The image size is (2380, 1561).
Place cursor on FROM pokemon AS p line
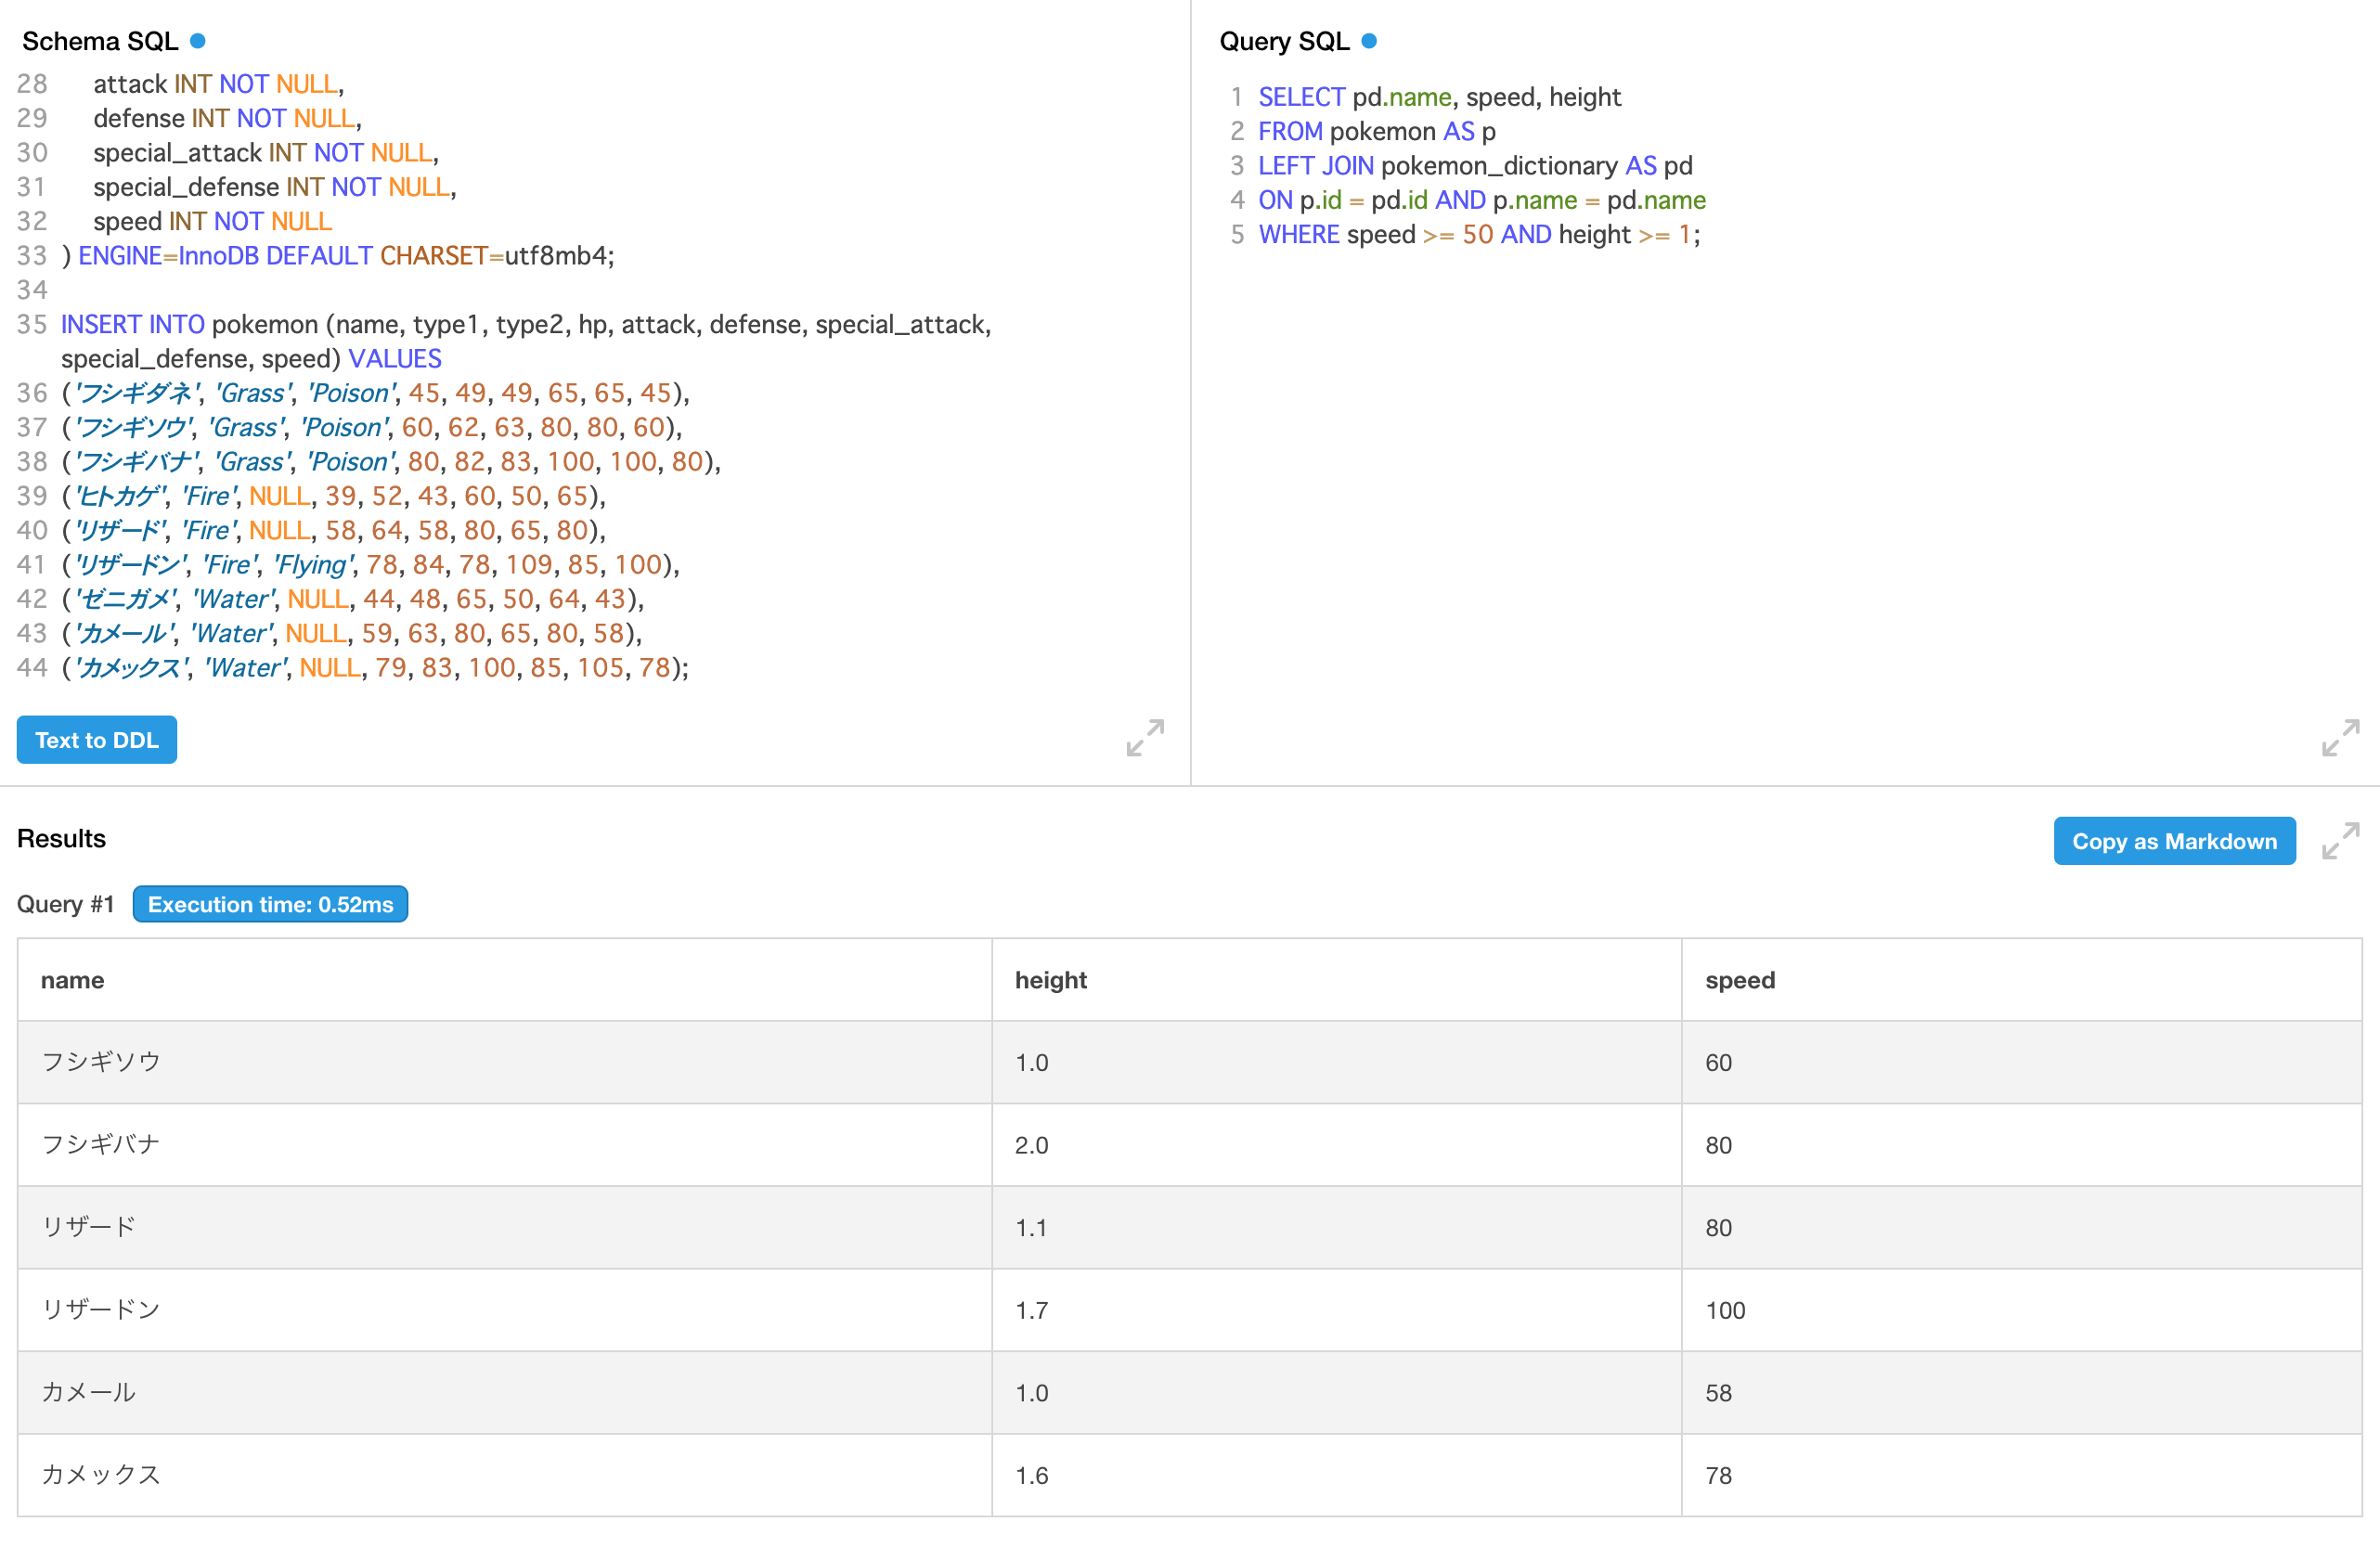coord(1376,131)
